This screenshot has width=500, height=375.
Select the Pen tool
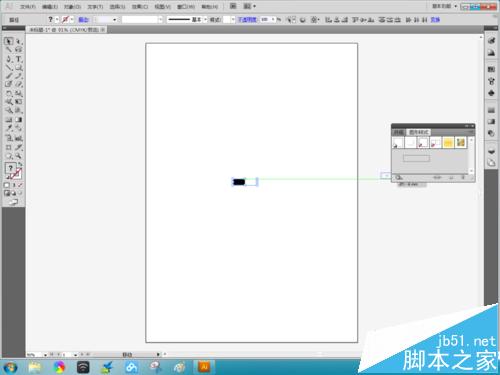pos(9,59)
